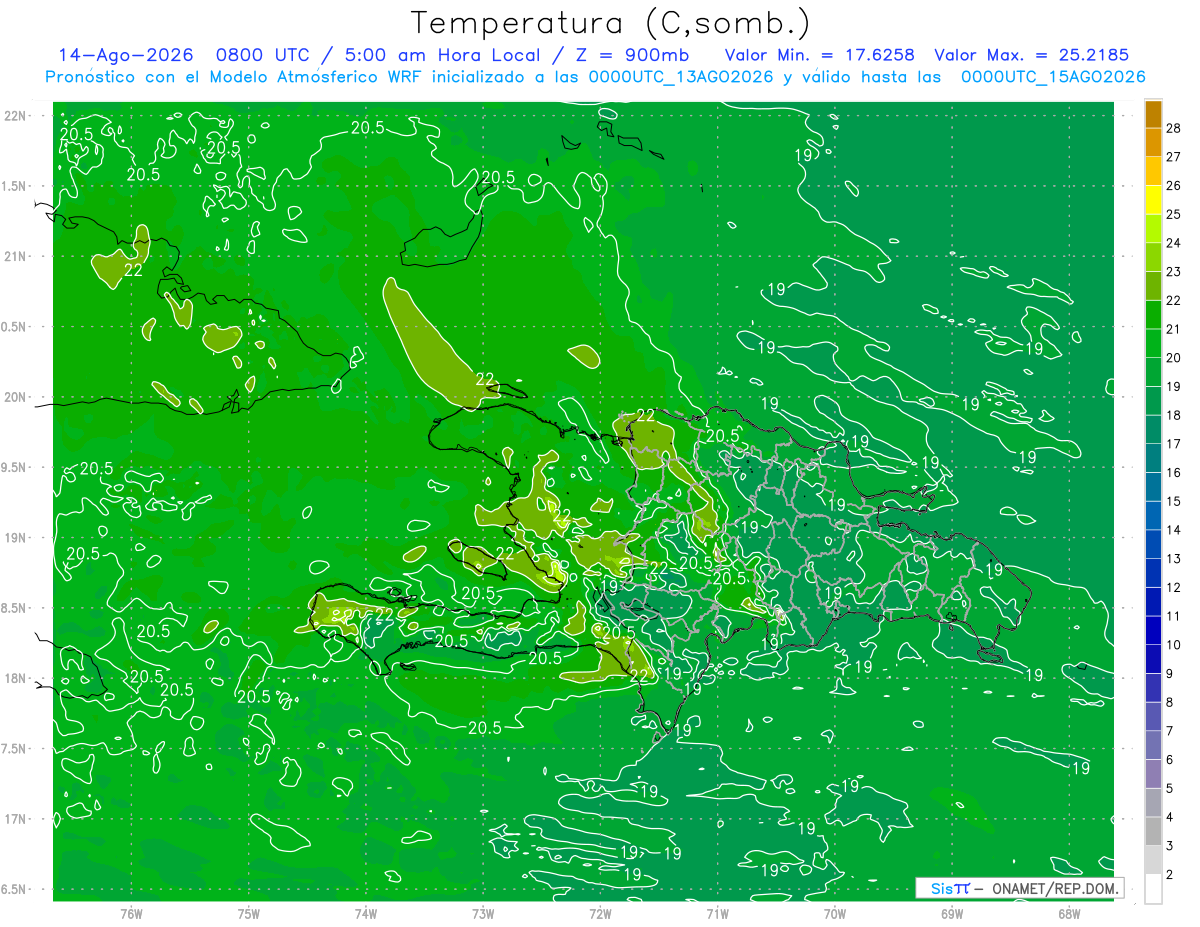Click the legend value '9'
The image size is (1200, 927).
1171,674
